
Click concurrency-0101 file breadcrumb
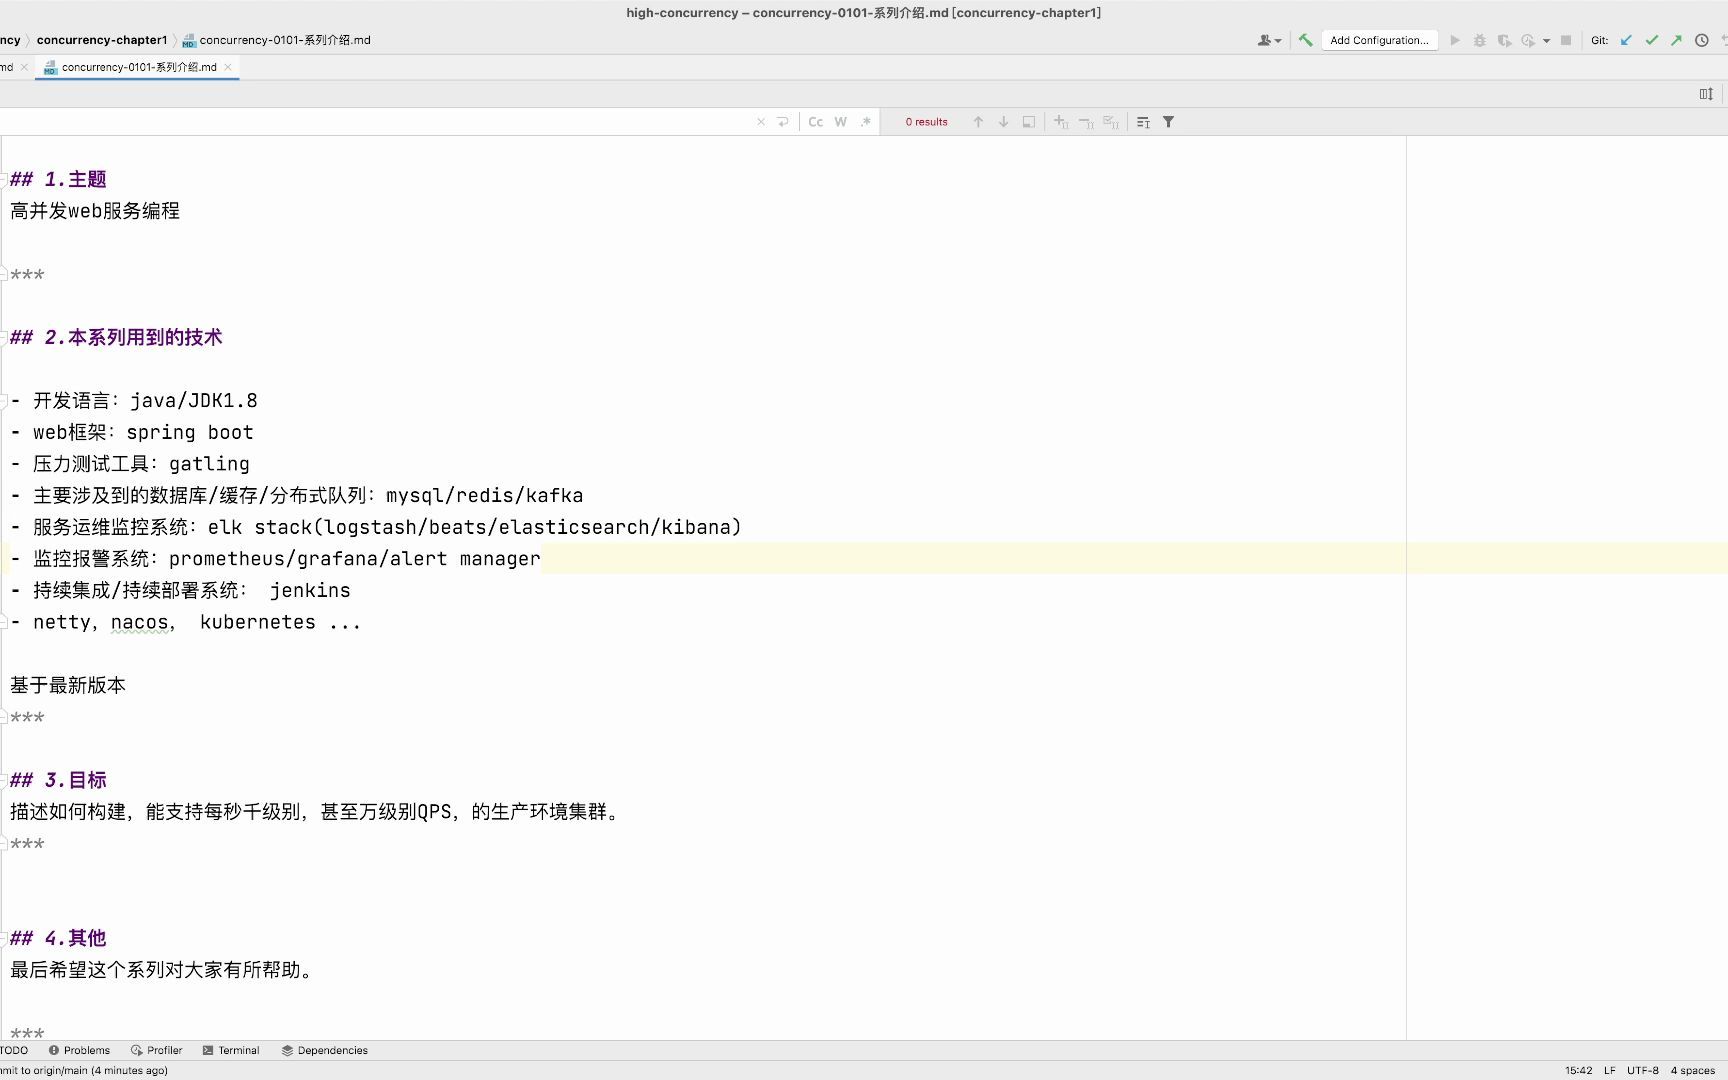click(276, 40)
